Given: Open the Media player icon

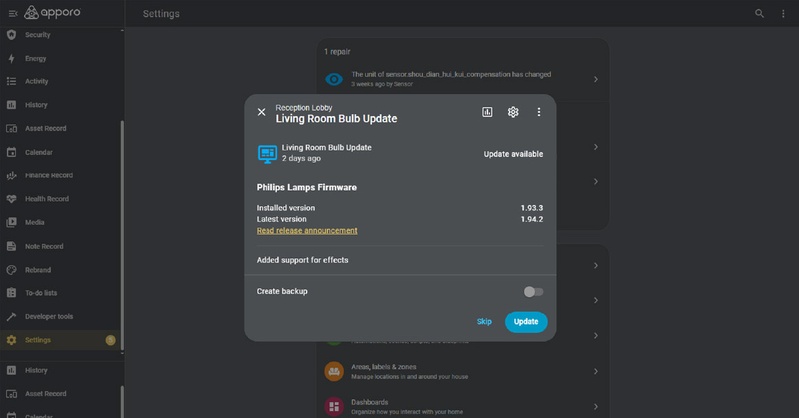Looking at the screenshot, I should click(x=11, y=222).
